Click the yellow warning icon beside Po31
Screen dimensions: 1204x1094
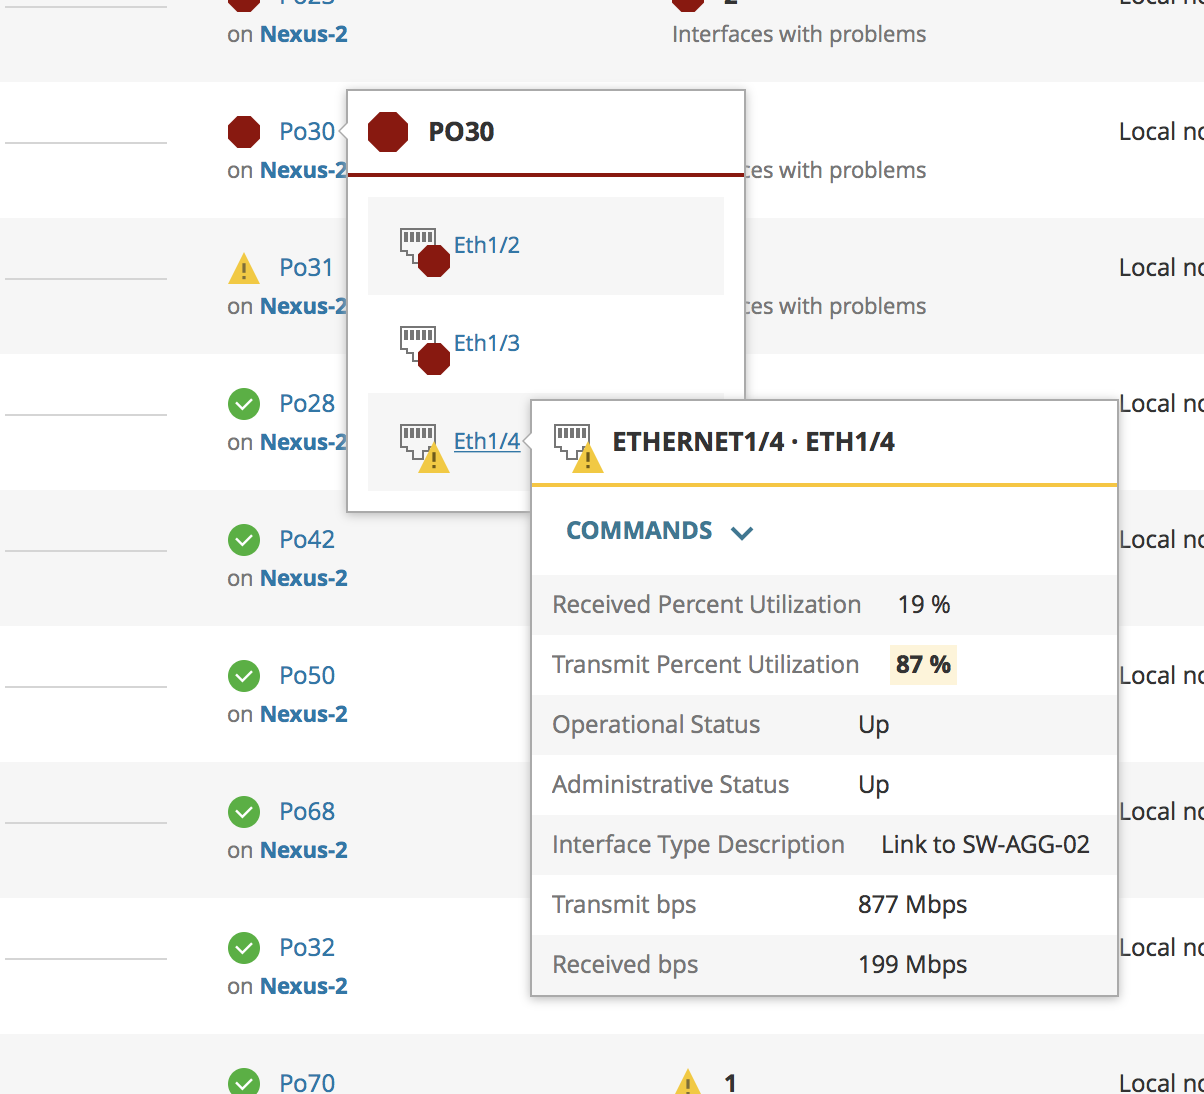(244, 269)
